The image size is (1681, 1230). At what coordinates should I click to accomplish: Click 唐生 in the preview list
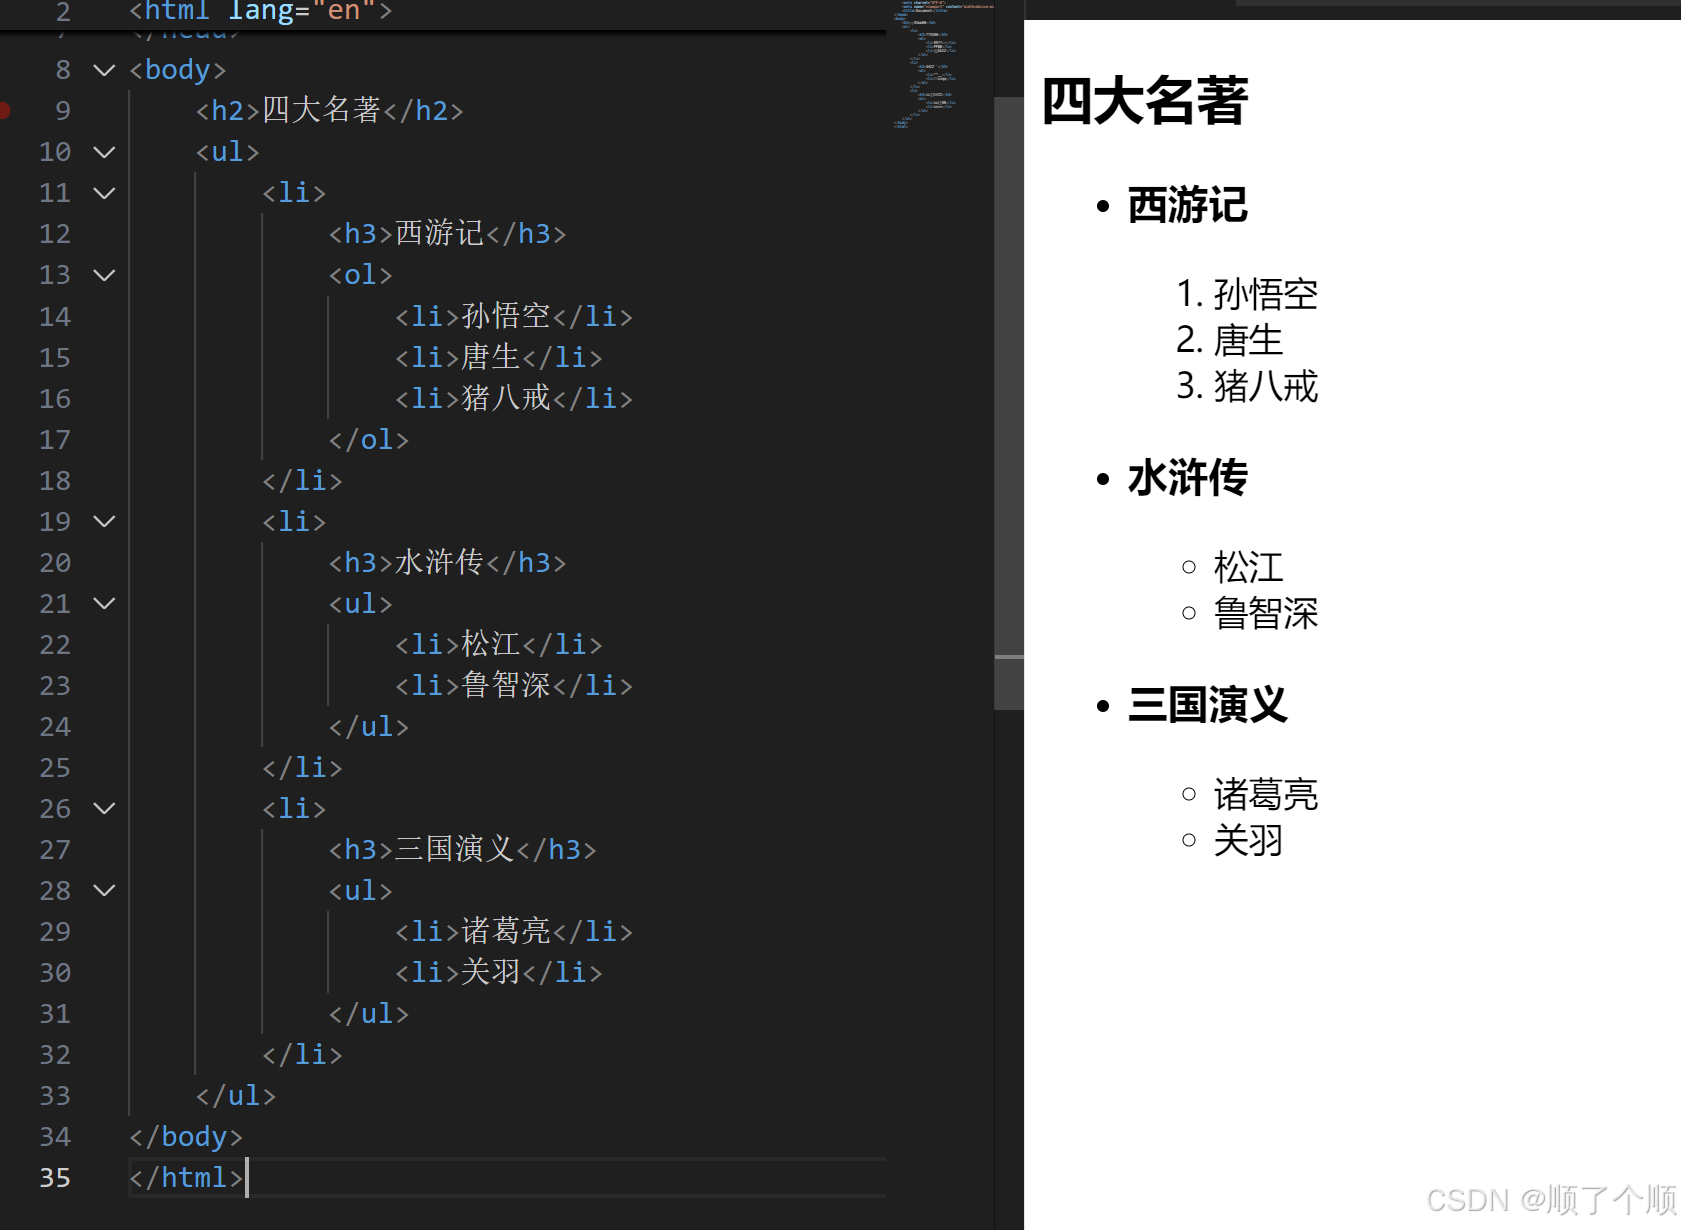tap(1248, 340)
